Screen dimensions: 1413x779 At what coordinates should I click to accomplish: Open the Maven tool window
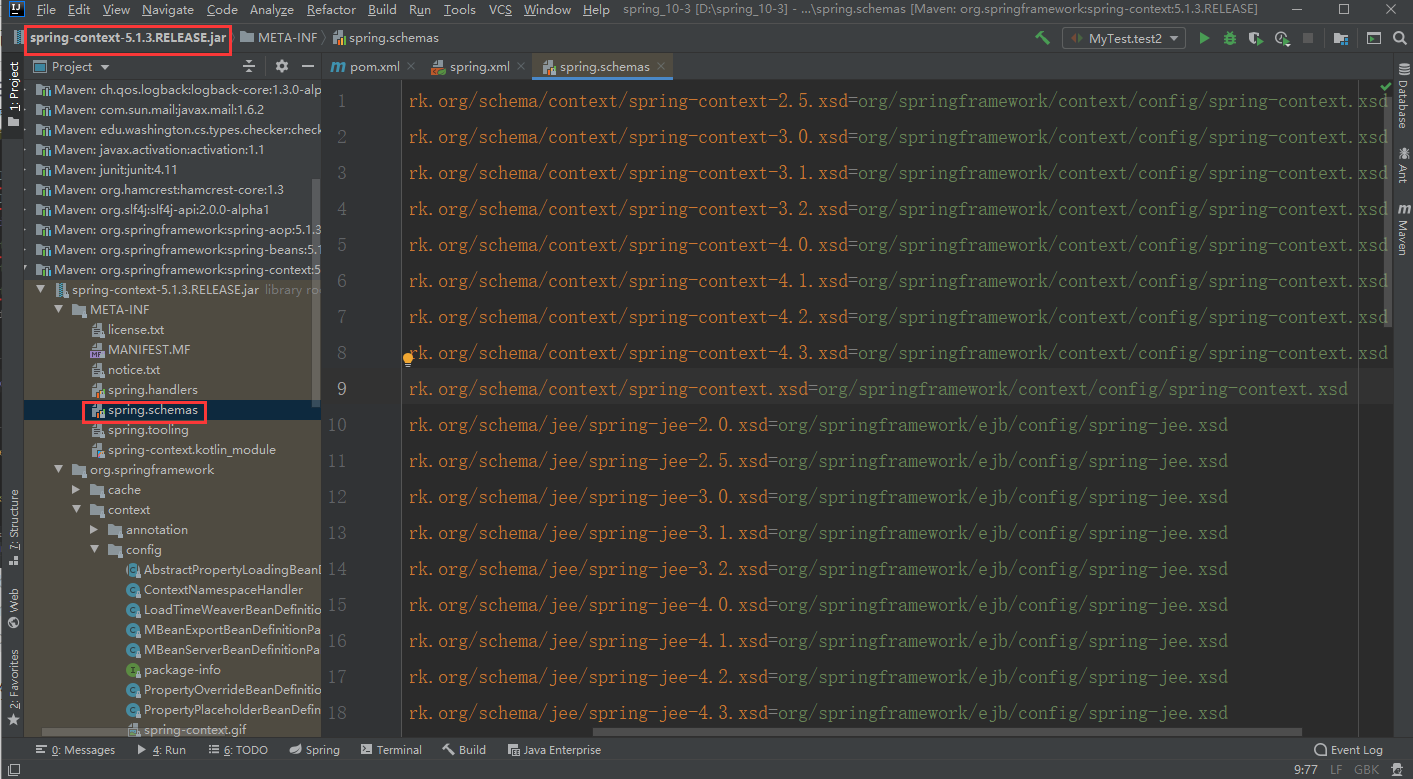tap(1402, 229)
